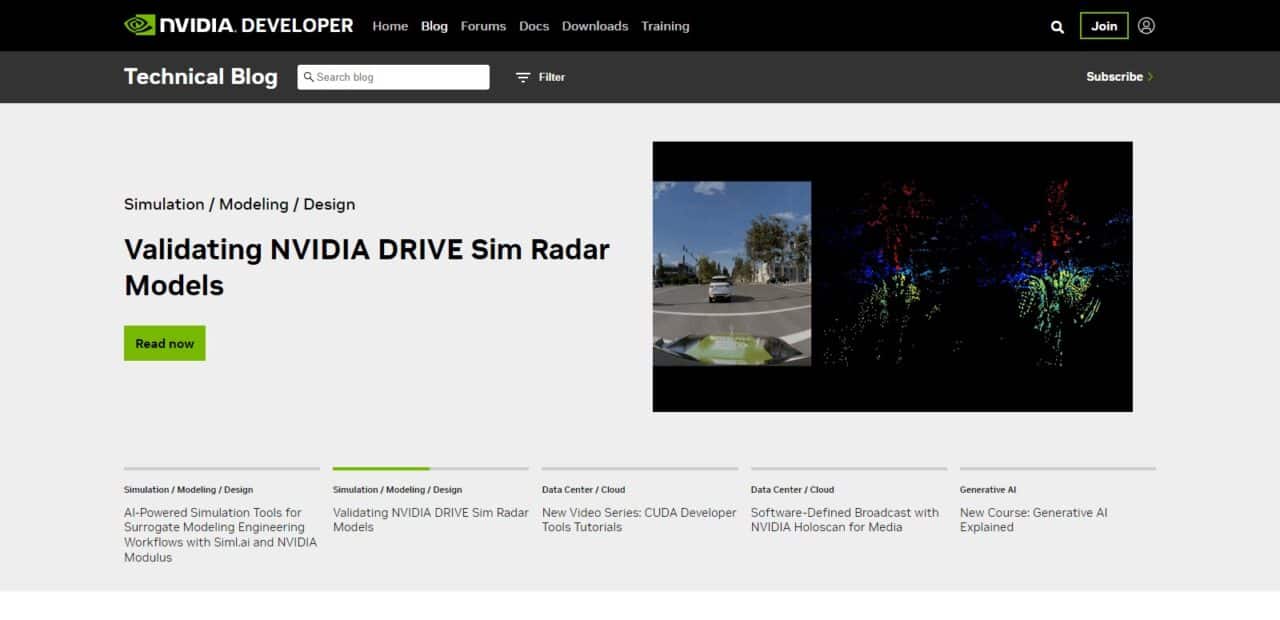1280x620 pixels.
Task: Open the Downloads navigation item
Action: tap(595, 26)
